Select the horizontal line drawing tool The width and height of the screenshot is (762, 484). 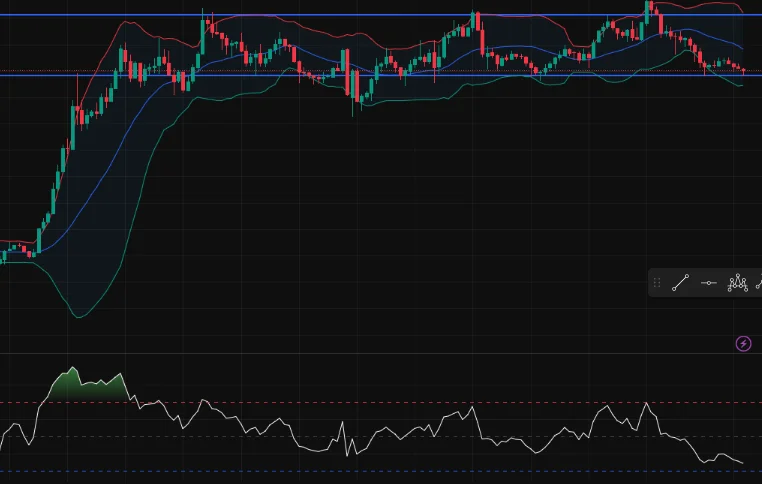pyautogui.click(x=709, y=282)
